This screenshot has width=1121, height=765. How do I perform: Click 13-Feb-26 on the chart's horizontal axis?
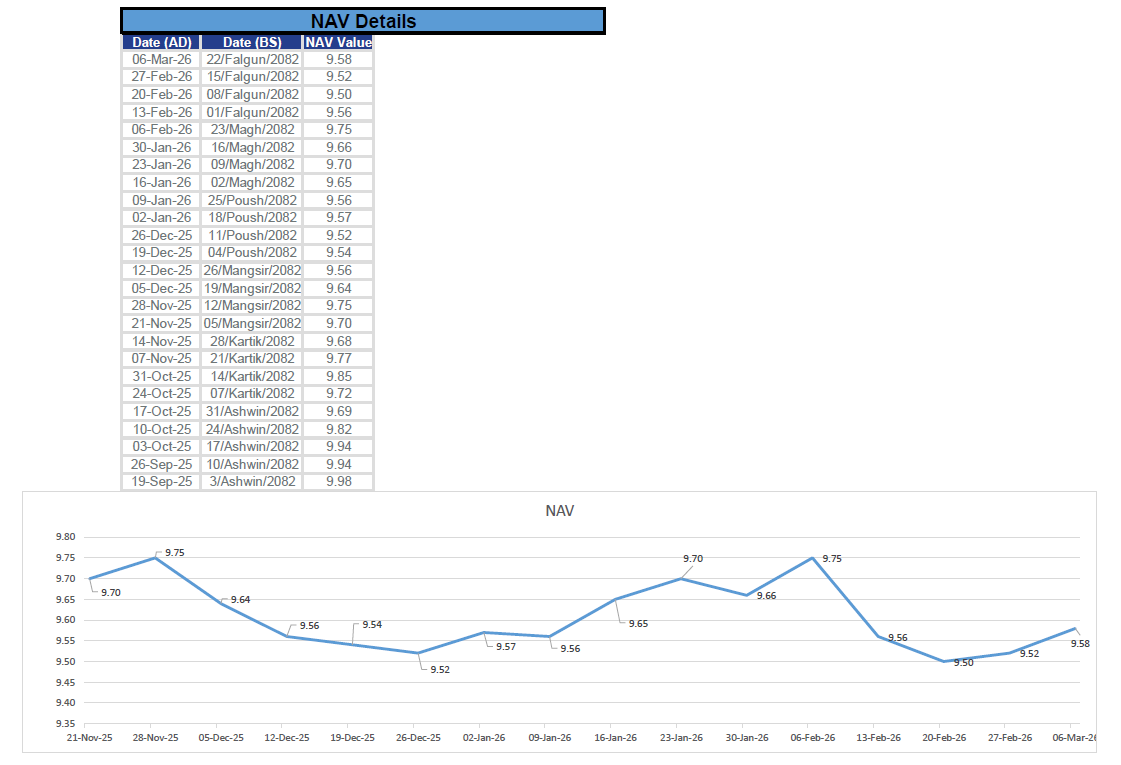(x=880, y=737)
